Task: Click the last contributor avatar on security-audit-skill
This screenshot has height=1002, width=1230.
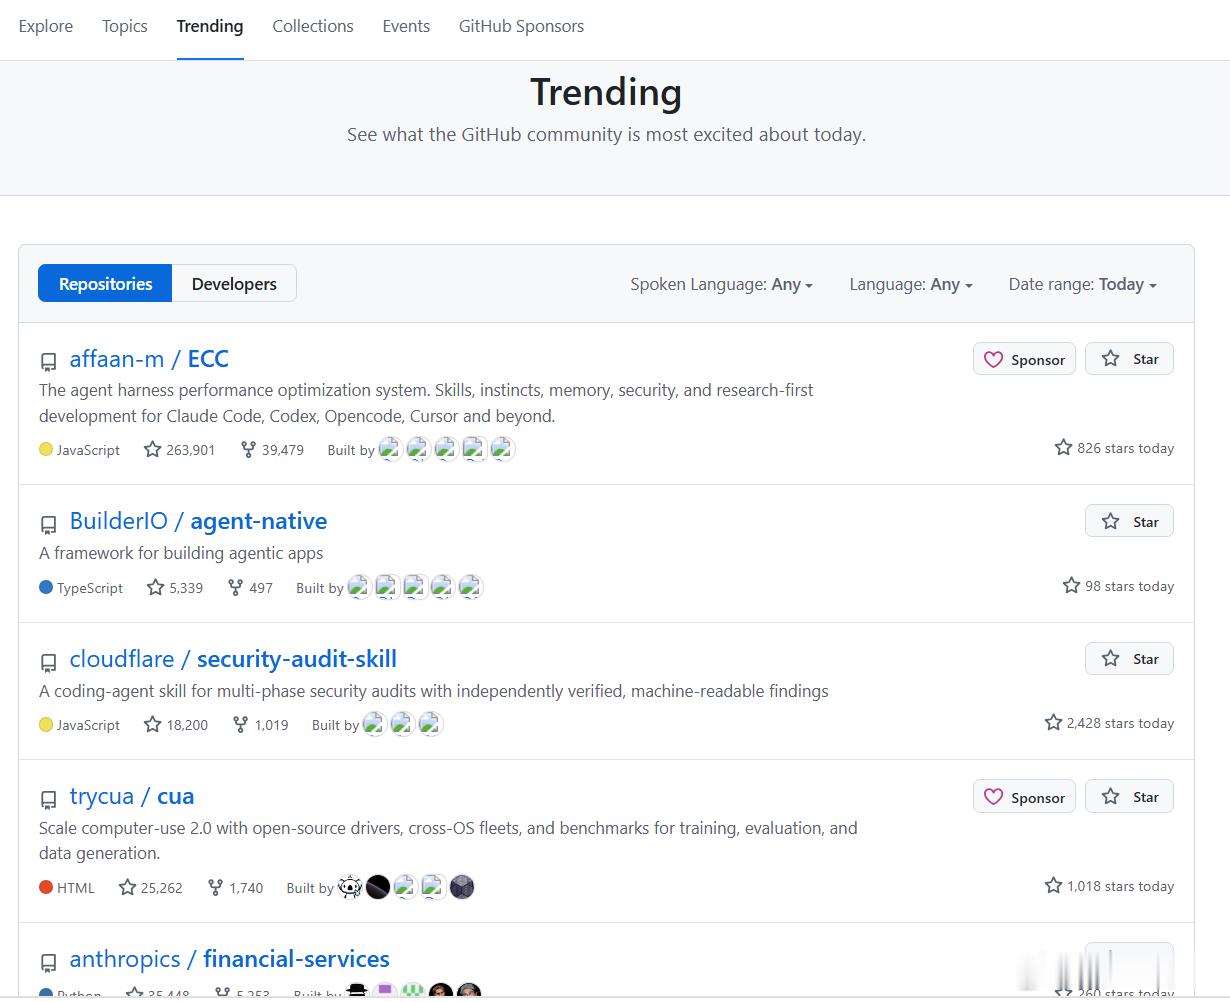Action: pos(431,724)
